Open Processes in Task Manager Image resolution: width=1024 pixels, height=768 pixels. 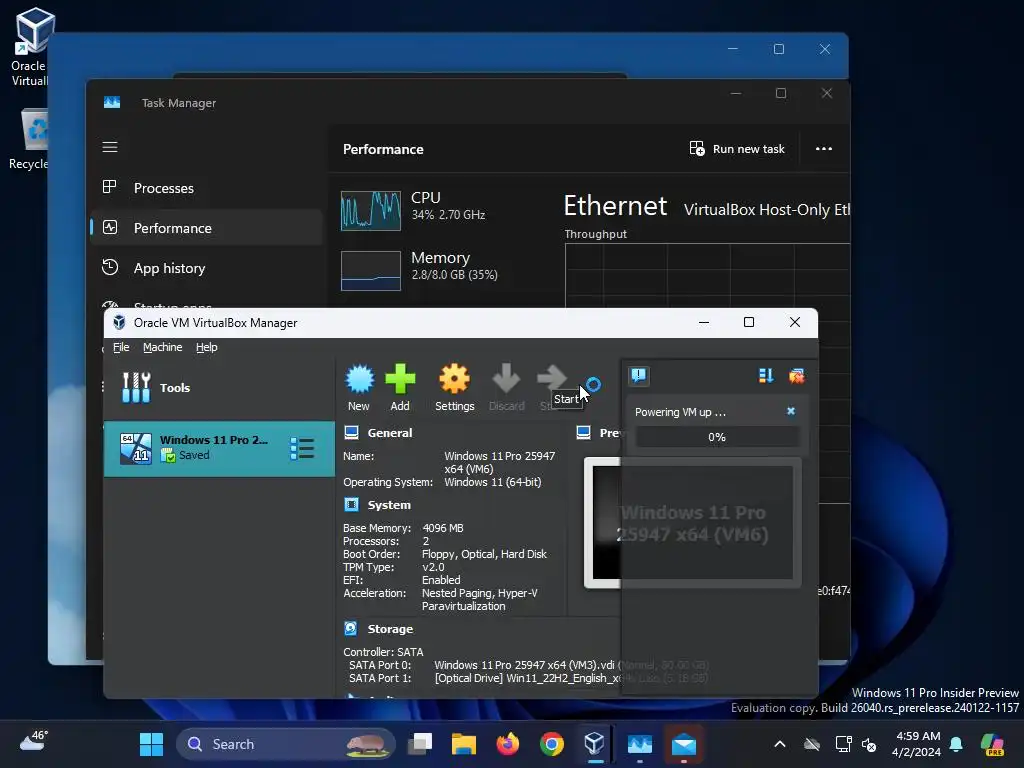coord(206,188)
